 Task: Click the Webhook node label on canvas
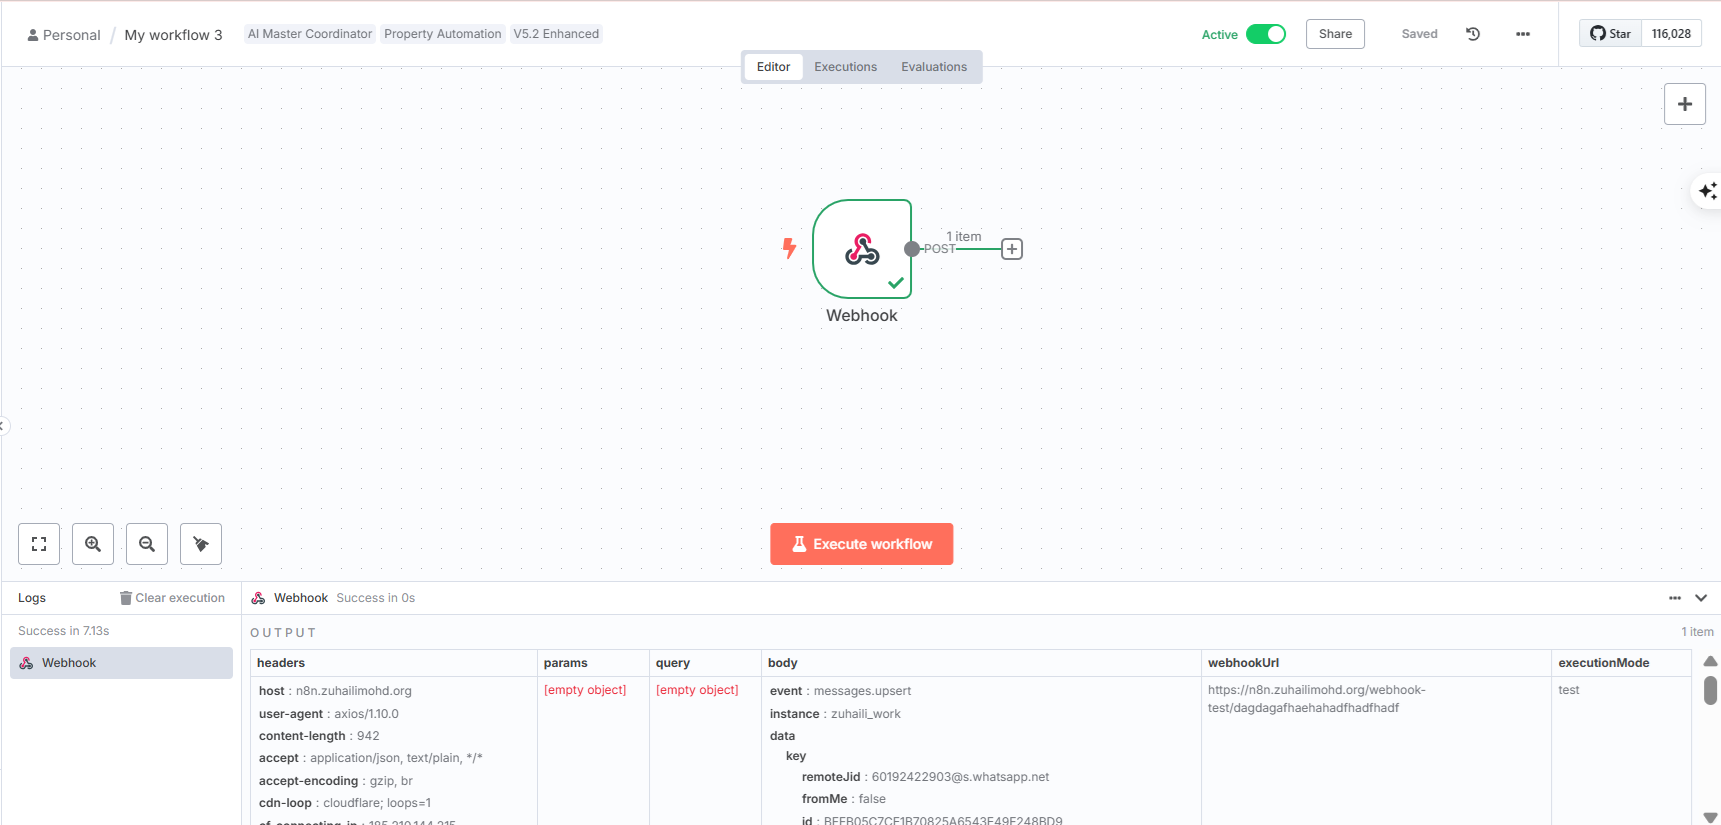tap(862, 315)
